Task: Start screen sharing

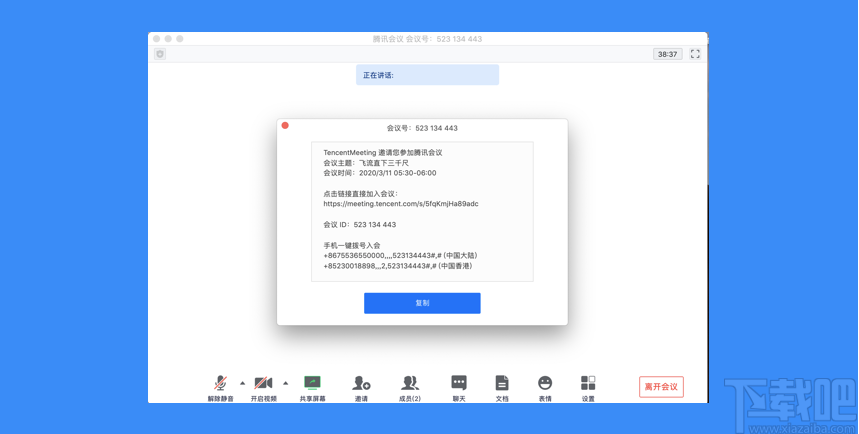Action: (312, 388)
